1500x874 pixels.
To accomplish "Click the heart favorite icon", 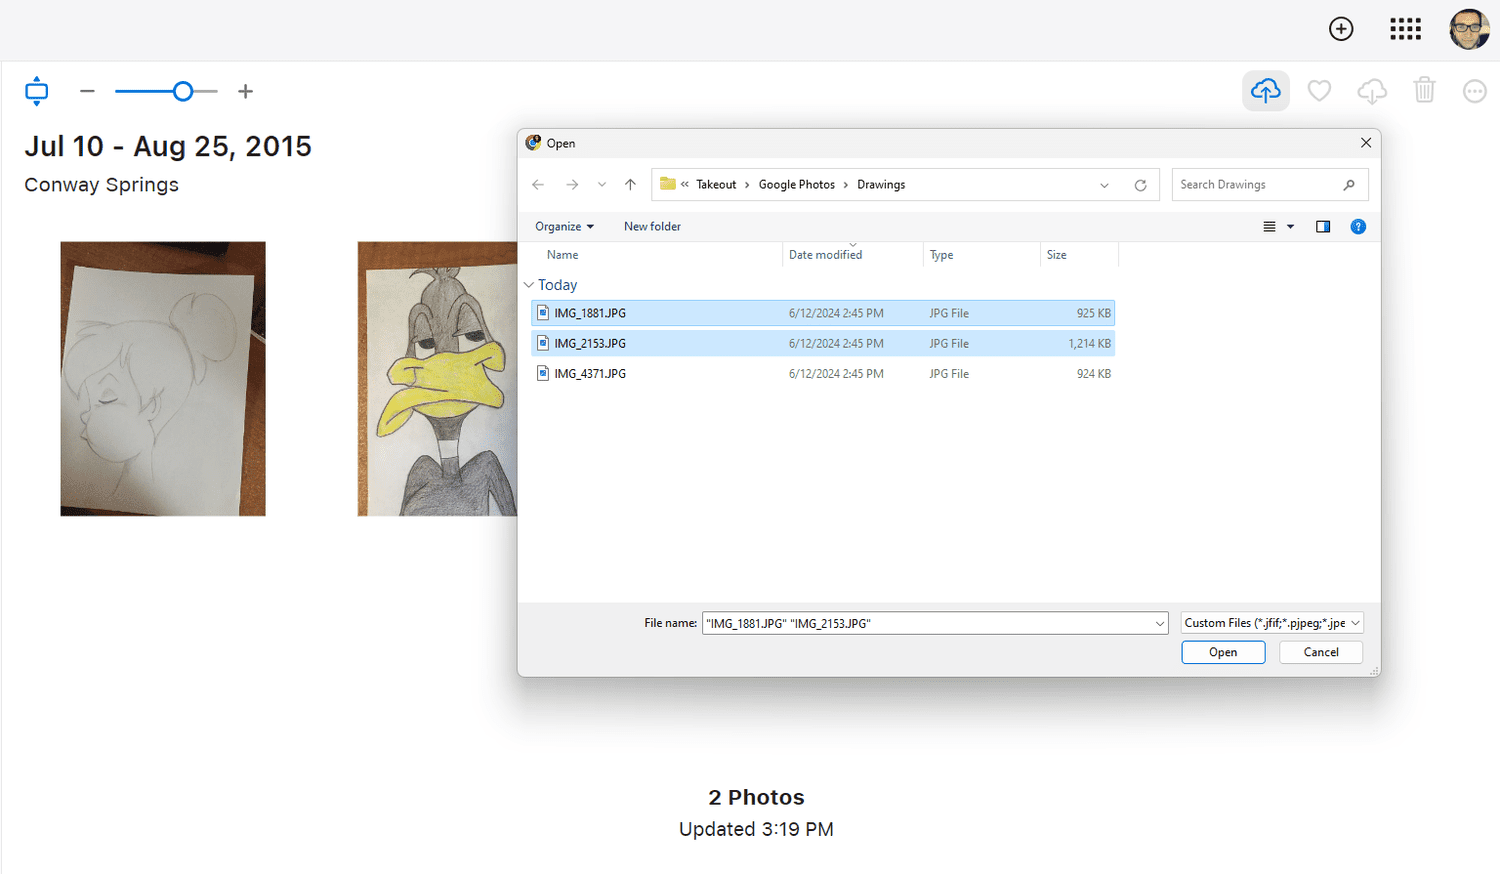I will tap(1319, 91).
